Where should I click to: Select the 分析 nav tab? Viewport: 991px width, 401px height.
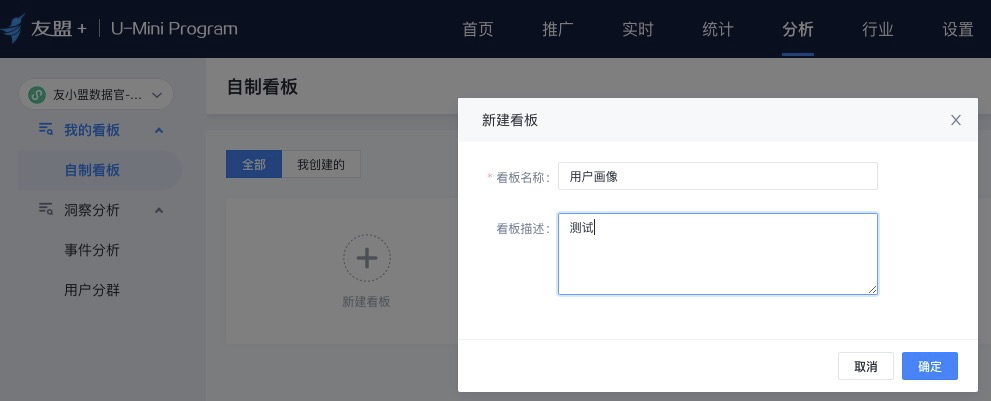click(798, 29)
